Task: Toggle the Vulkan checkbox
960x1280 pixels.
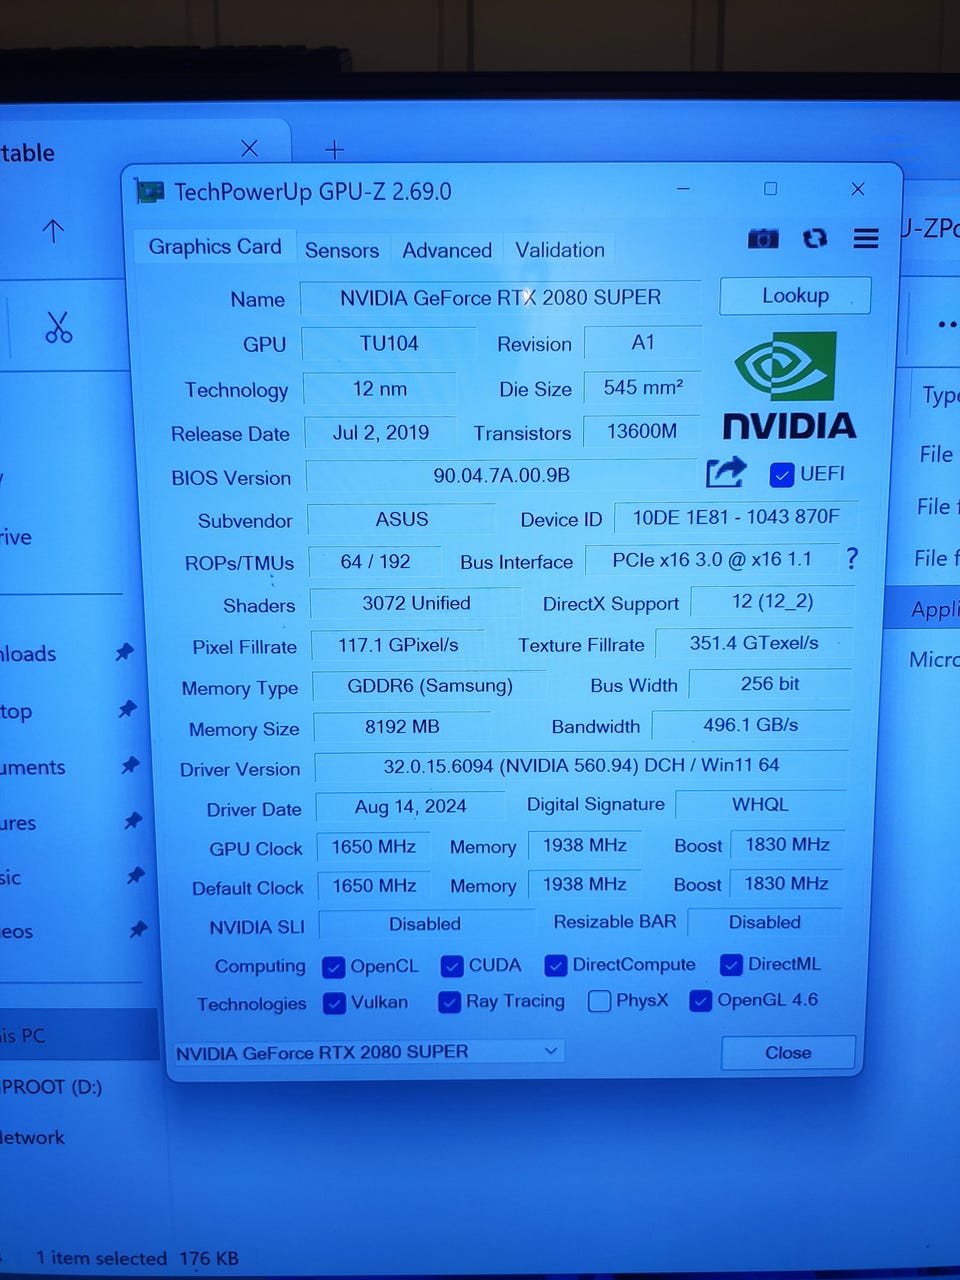Action: 335,1003
